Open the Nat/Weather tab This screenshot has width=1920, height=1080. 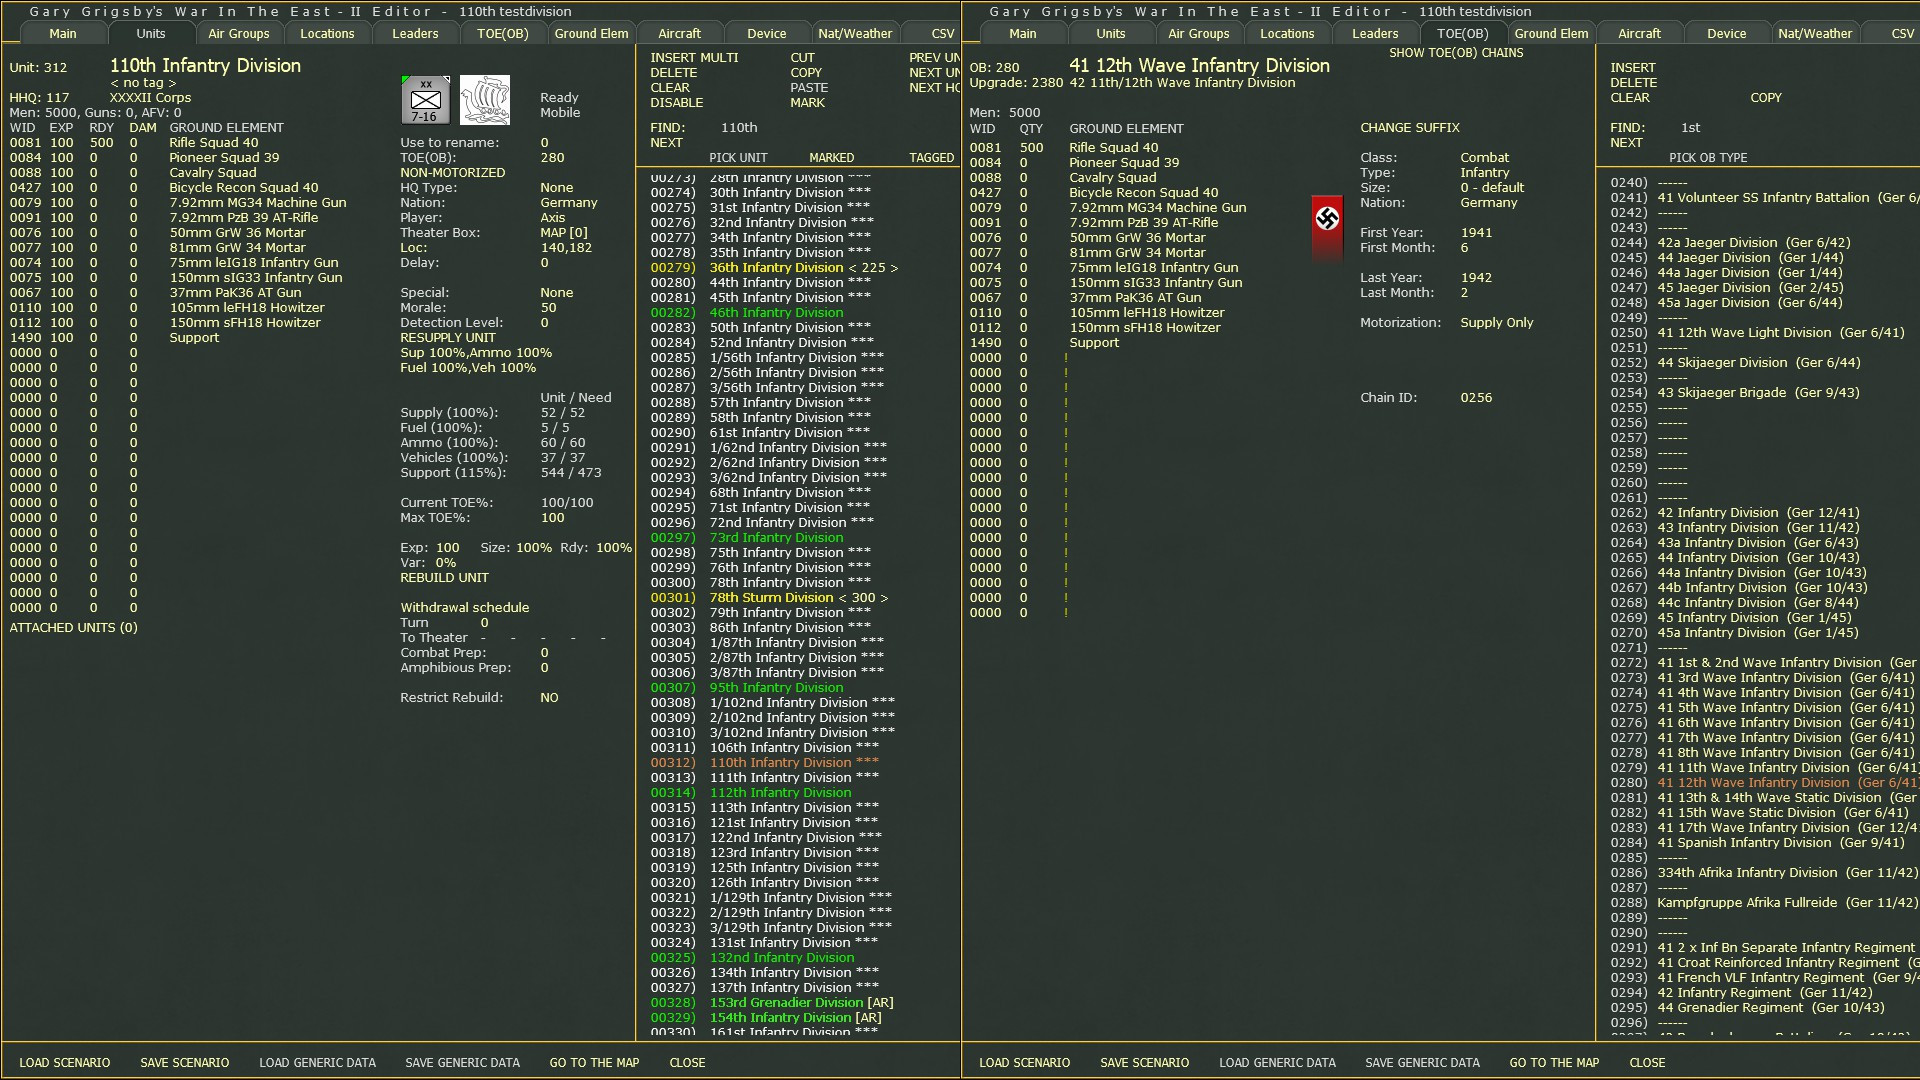point(855,33)
